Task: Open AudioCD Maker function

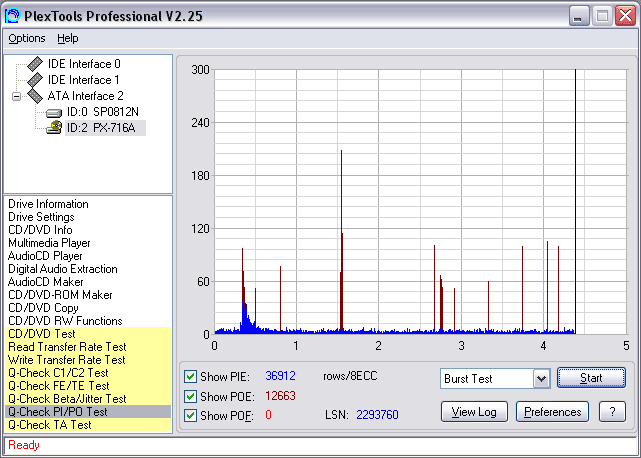Action: [45, 282]
